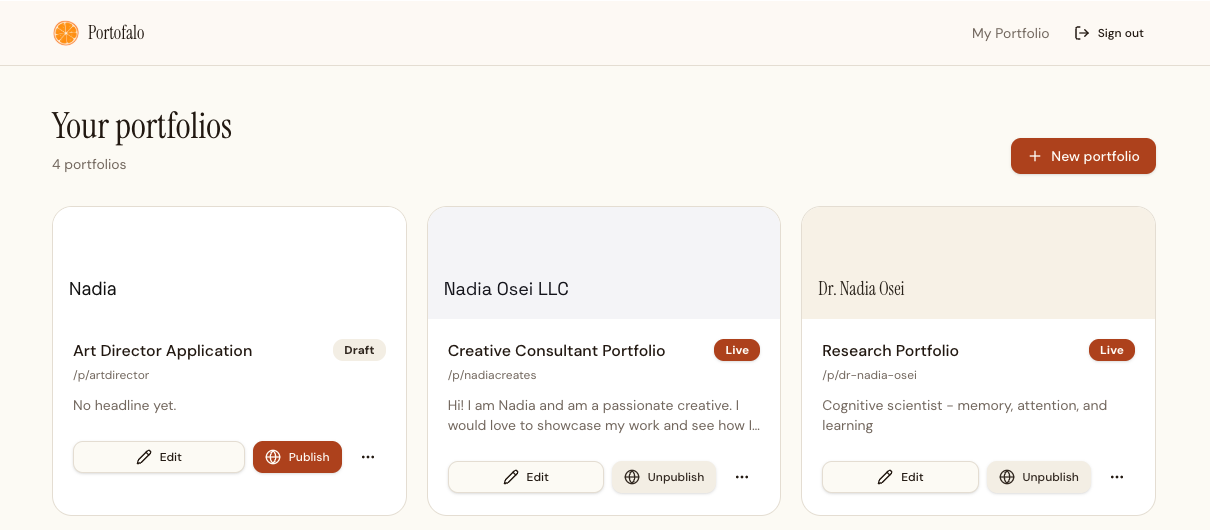This screenshot has height=530, width=1210.
Task: Click the Portofalo orange logo icon
Action: click(65, 33)
